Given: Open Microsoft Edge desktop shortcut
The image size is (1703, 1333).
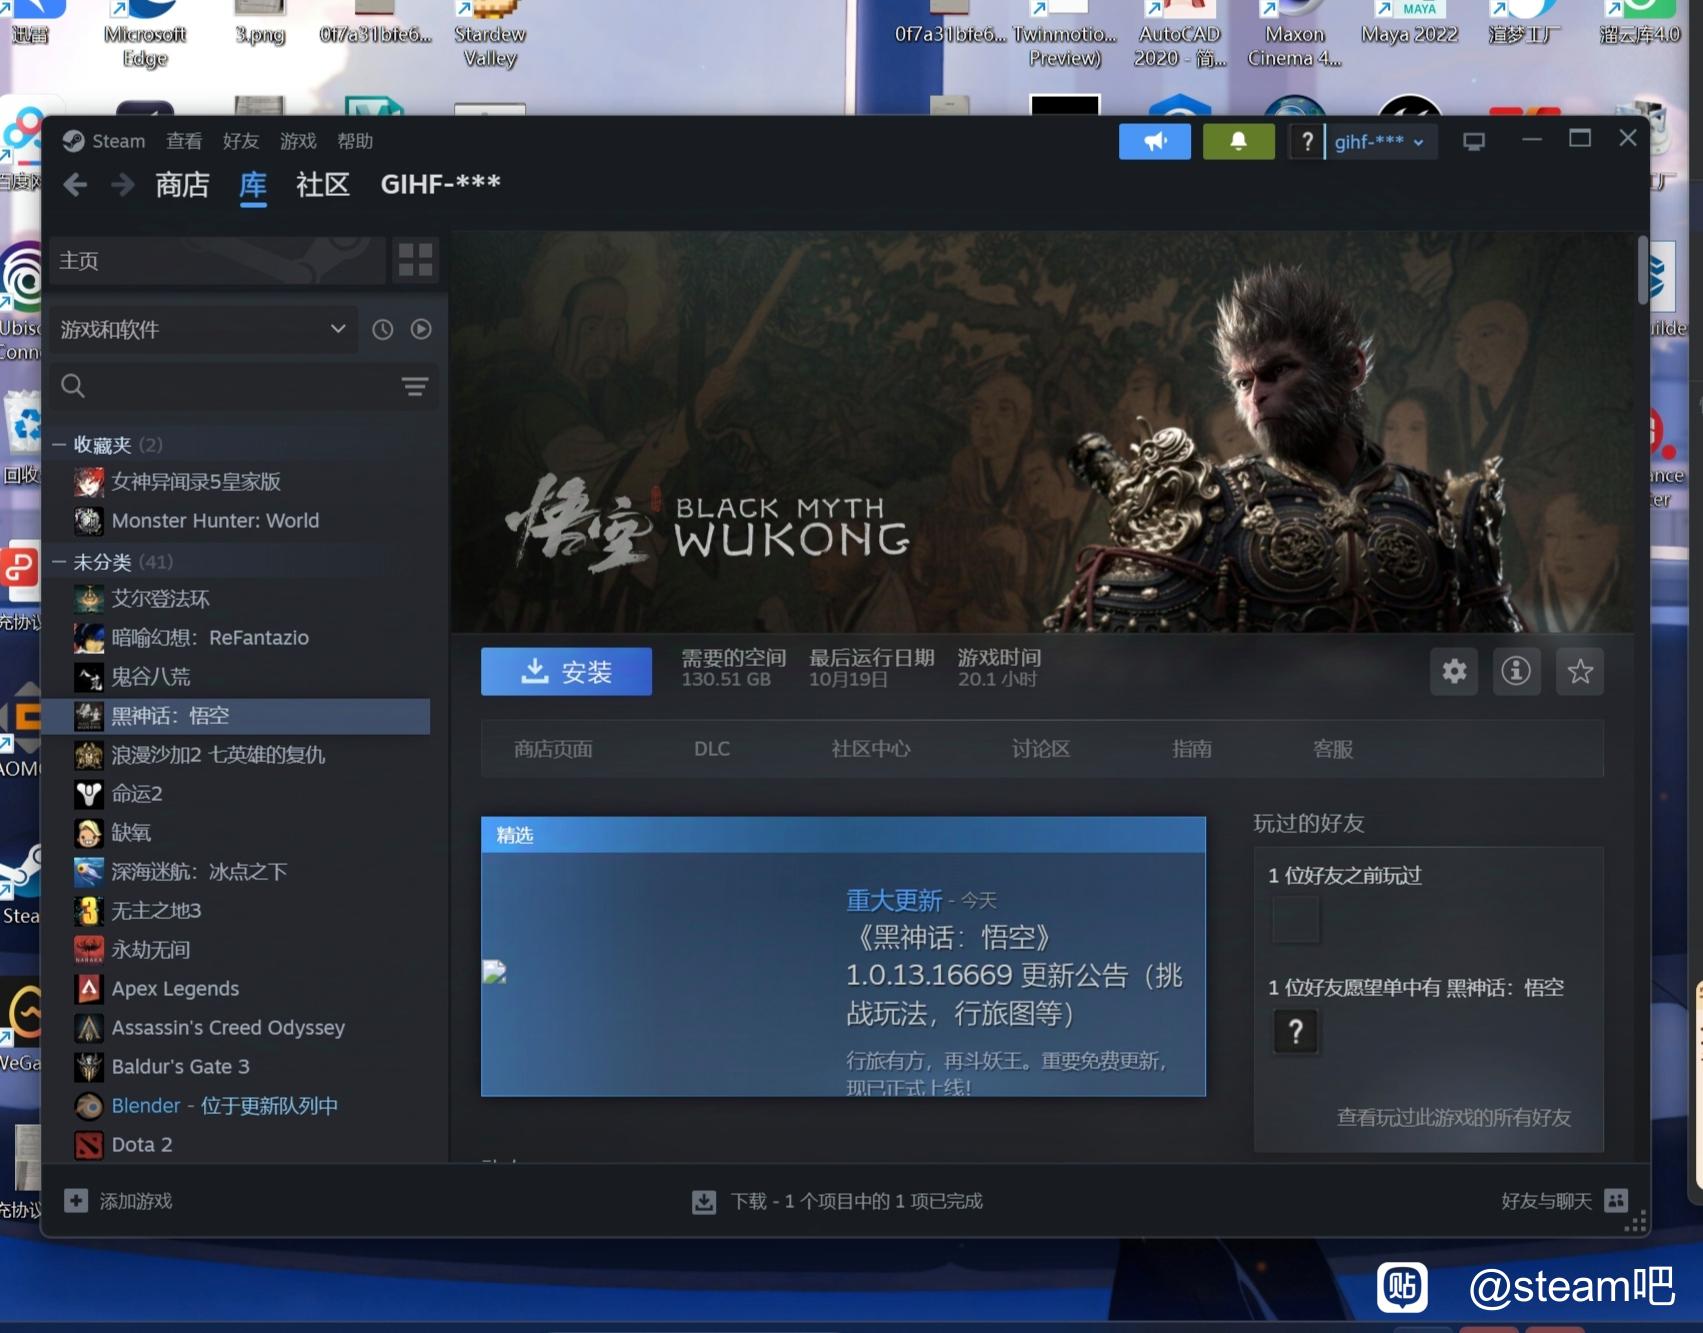Looking at the screenshot, I should 145,36.
